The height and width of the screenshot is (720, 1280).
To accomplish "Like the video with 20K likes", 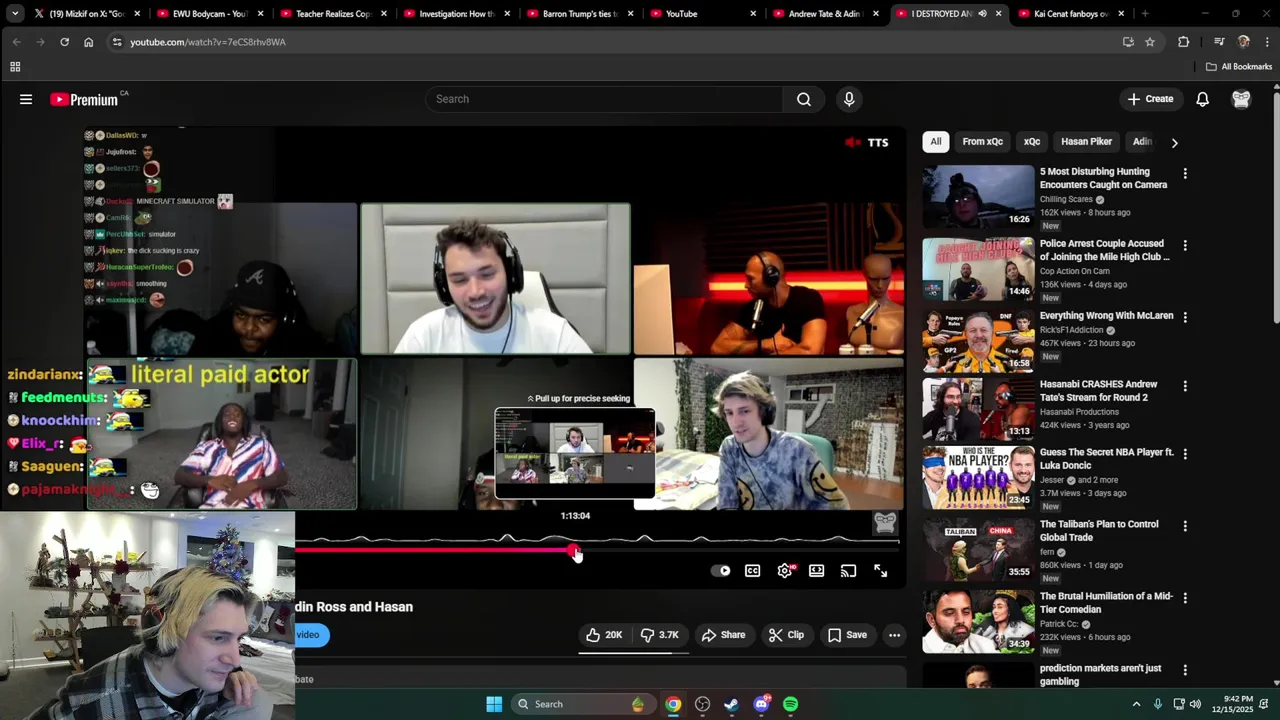I will click(604, 635).
